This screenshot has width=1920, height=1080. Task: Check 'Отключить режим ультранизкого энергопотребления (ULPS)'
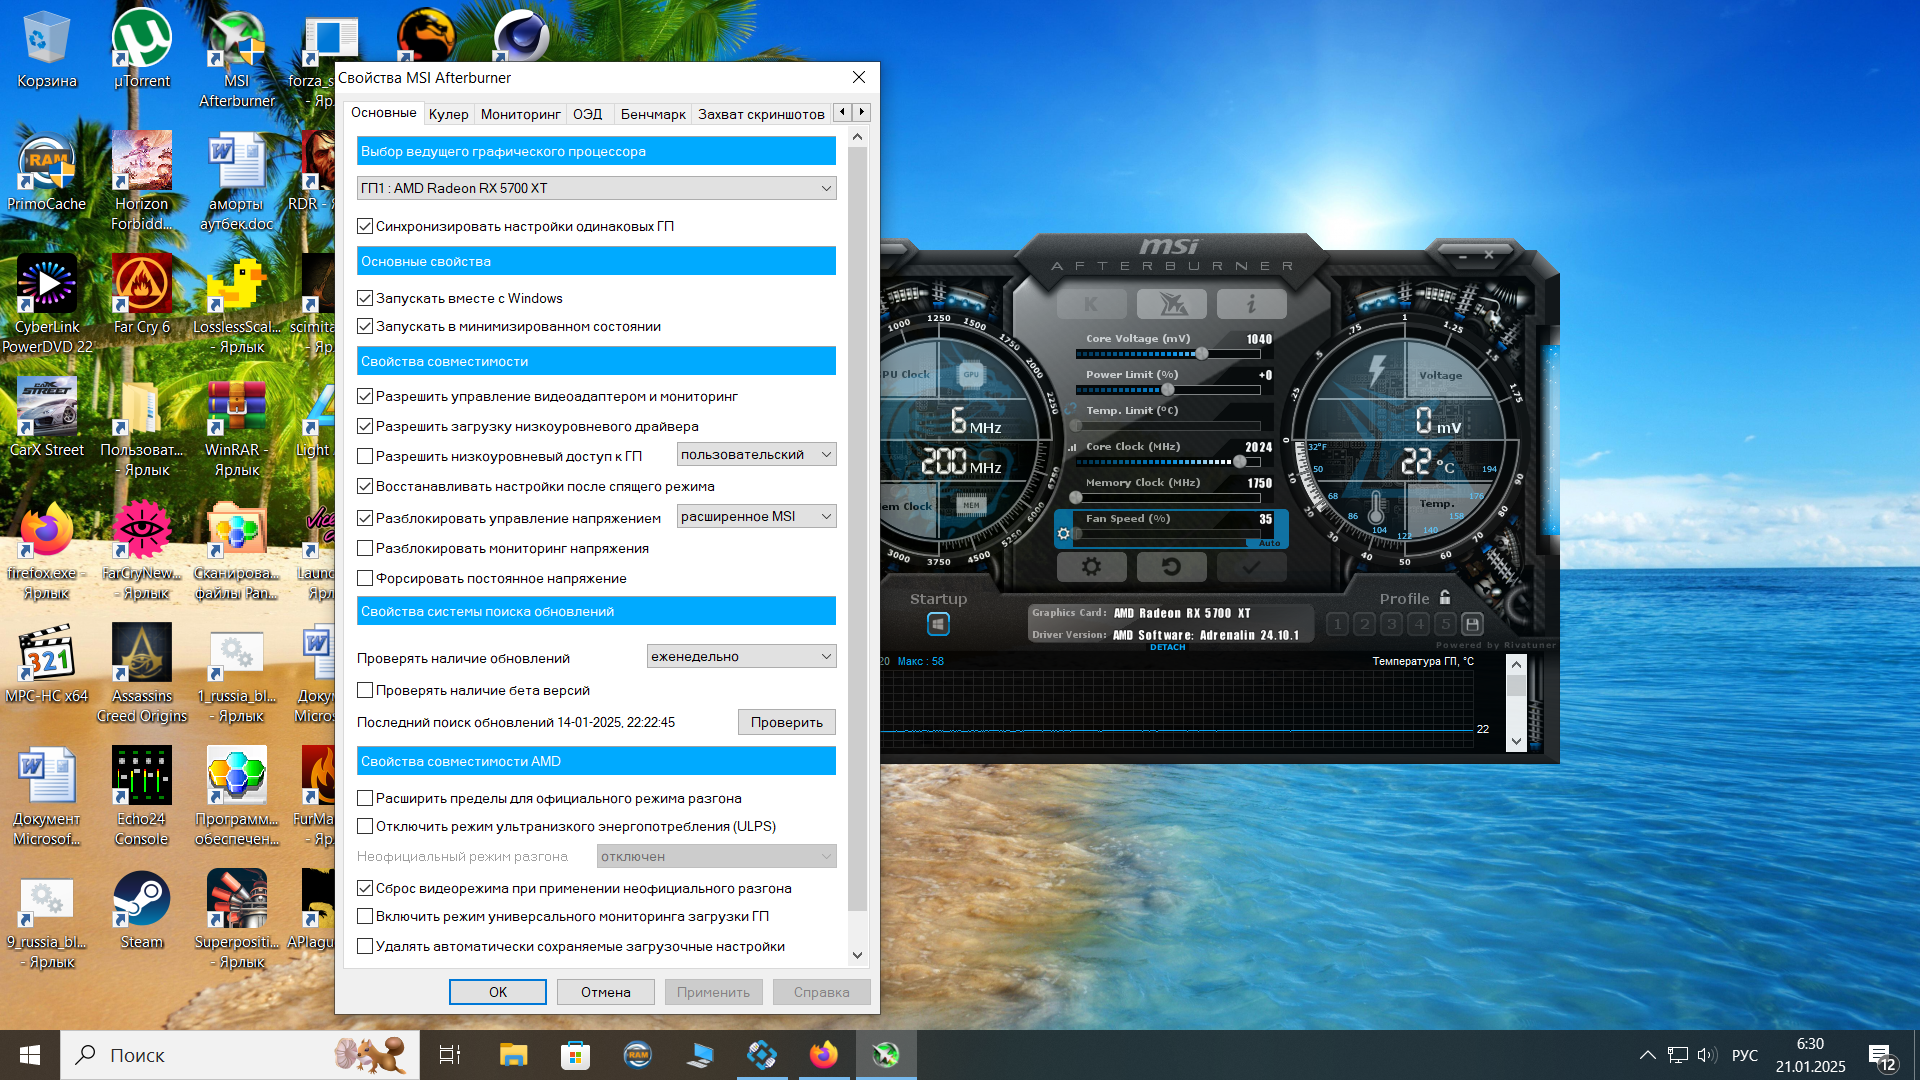[x=365, y=826]
